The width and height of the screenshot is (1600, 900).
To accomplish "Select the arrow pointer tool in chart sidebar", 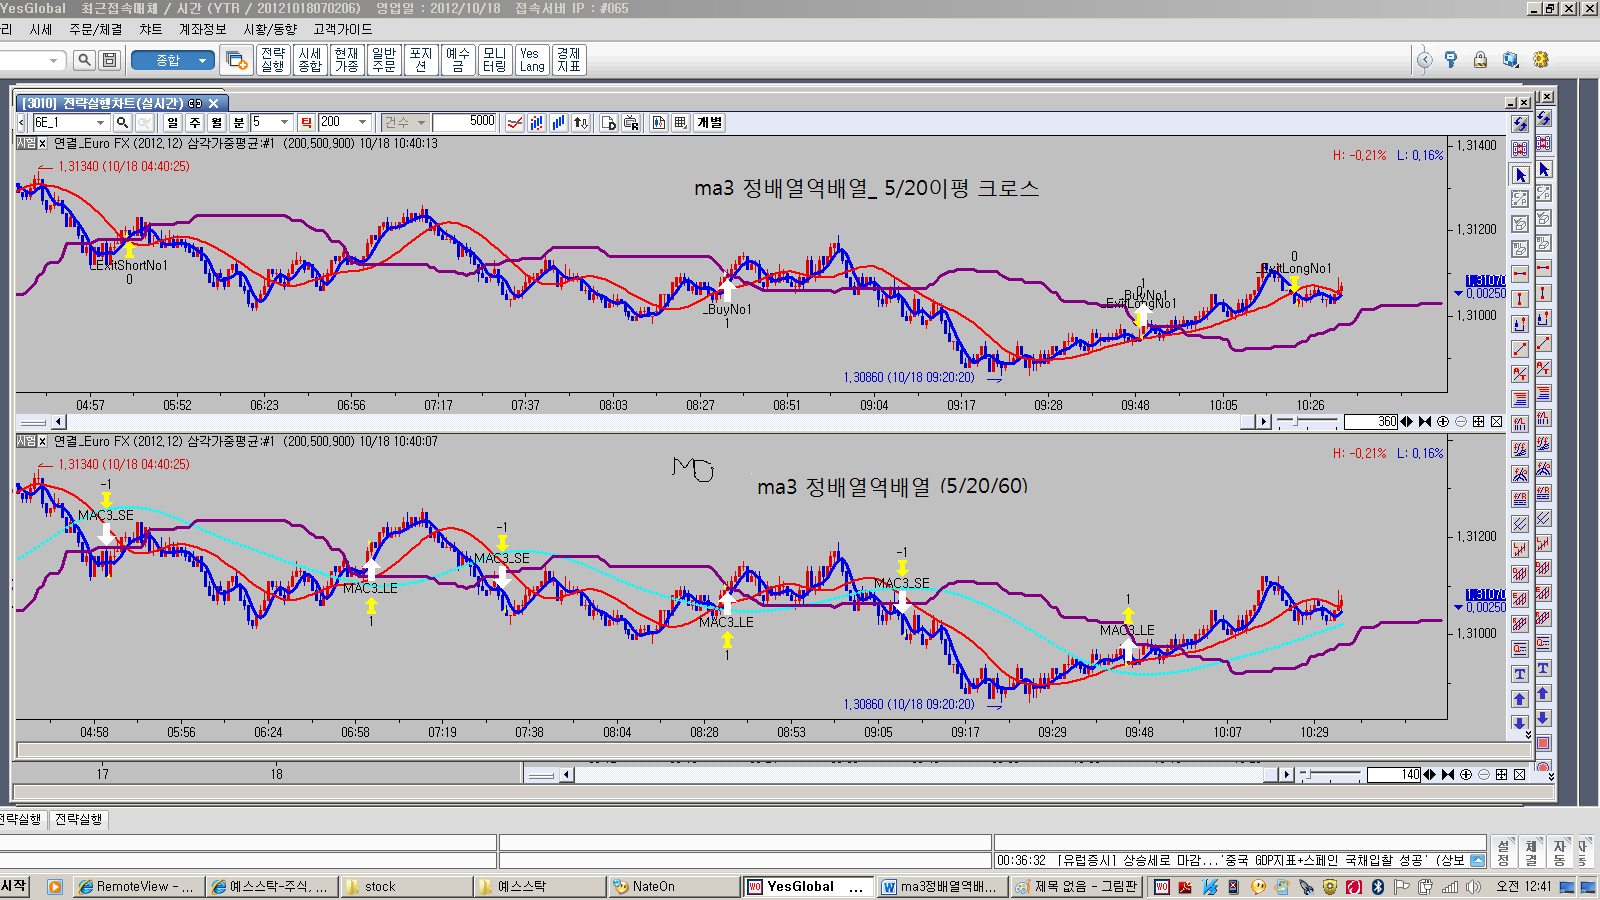I will tap(1520, 175).
